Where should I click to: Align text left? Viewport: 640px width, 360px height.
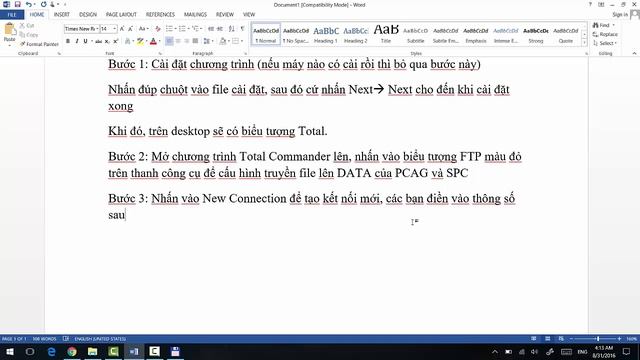[169, 41]
